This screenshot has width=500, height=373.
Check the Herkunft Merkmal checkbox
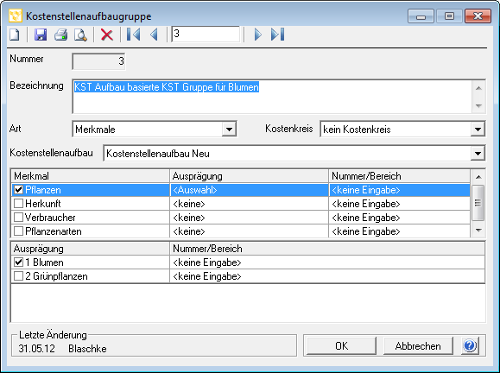click(x=19, y=204)
